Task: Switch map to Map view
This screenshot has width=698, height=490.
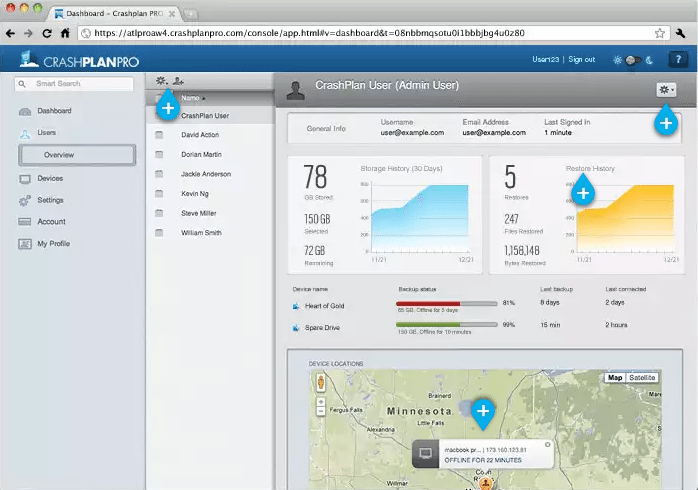Action: click(x=615, y=378)
